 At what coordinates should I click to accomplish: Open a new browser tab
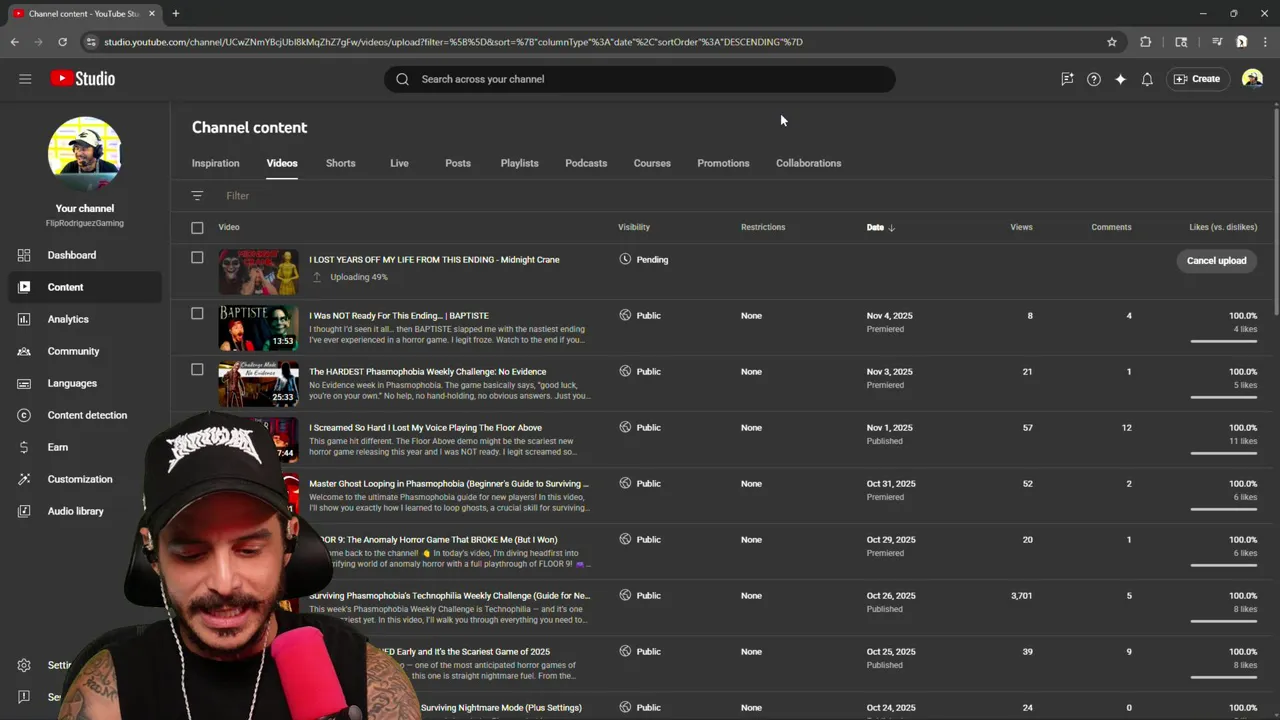click(175, 13)
